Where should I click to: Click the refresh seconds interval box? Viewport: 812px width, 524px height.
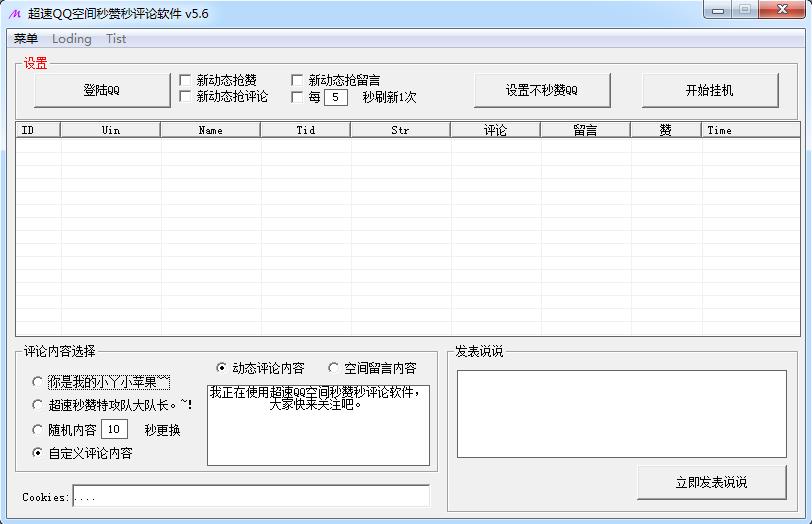pos(335,97)
